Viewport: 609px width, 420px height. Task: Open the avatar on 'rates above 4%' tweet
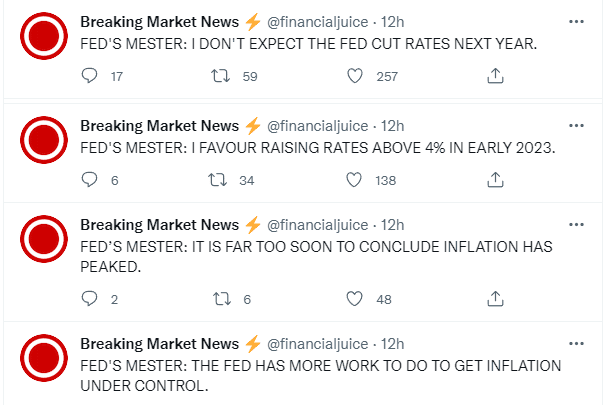(44, 140)
